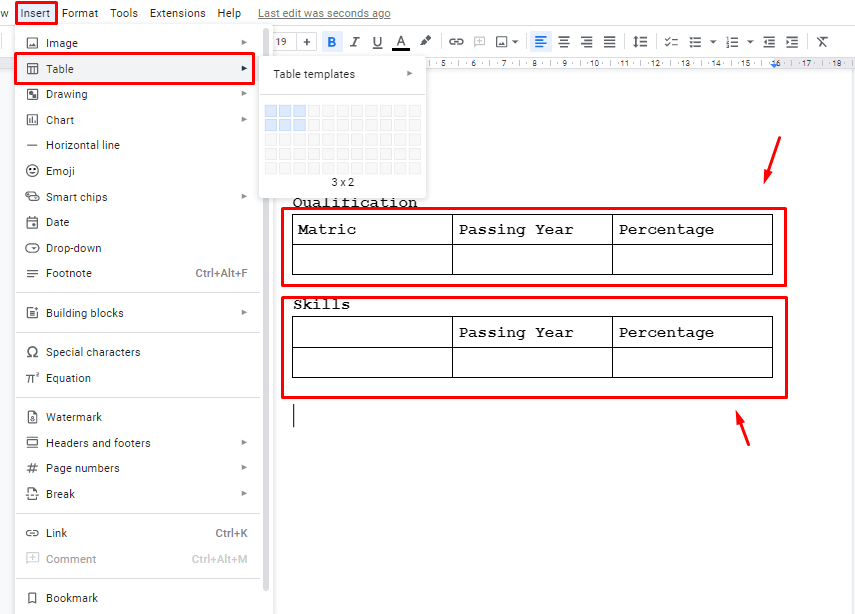855x614 pixels.
Task: Open the Break submenu
Action: [137, 494]
